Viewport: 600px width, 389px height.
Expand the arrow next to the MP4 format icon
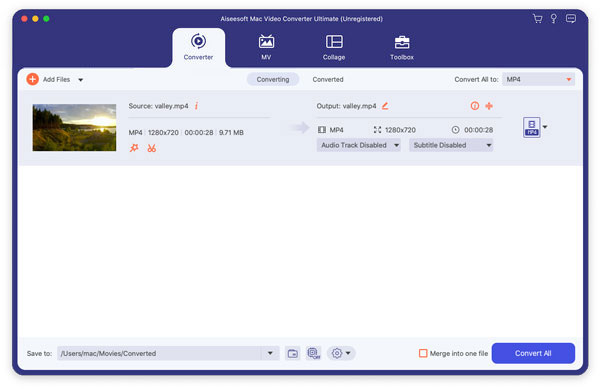tap(545, 127)
